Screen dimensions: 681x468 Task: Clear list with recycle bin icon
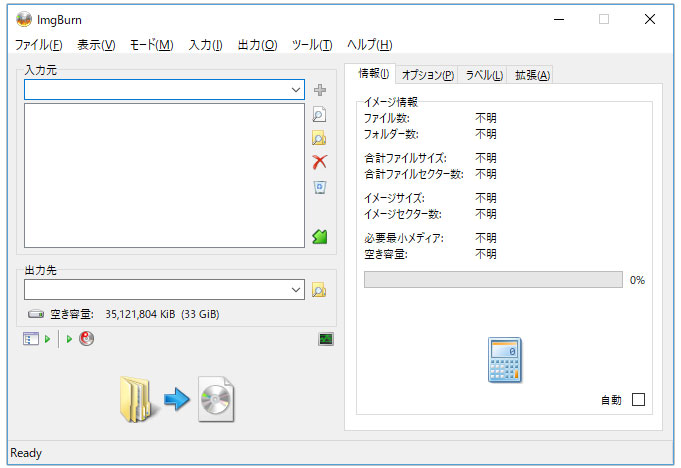coord(320,187)
